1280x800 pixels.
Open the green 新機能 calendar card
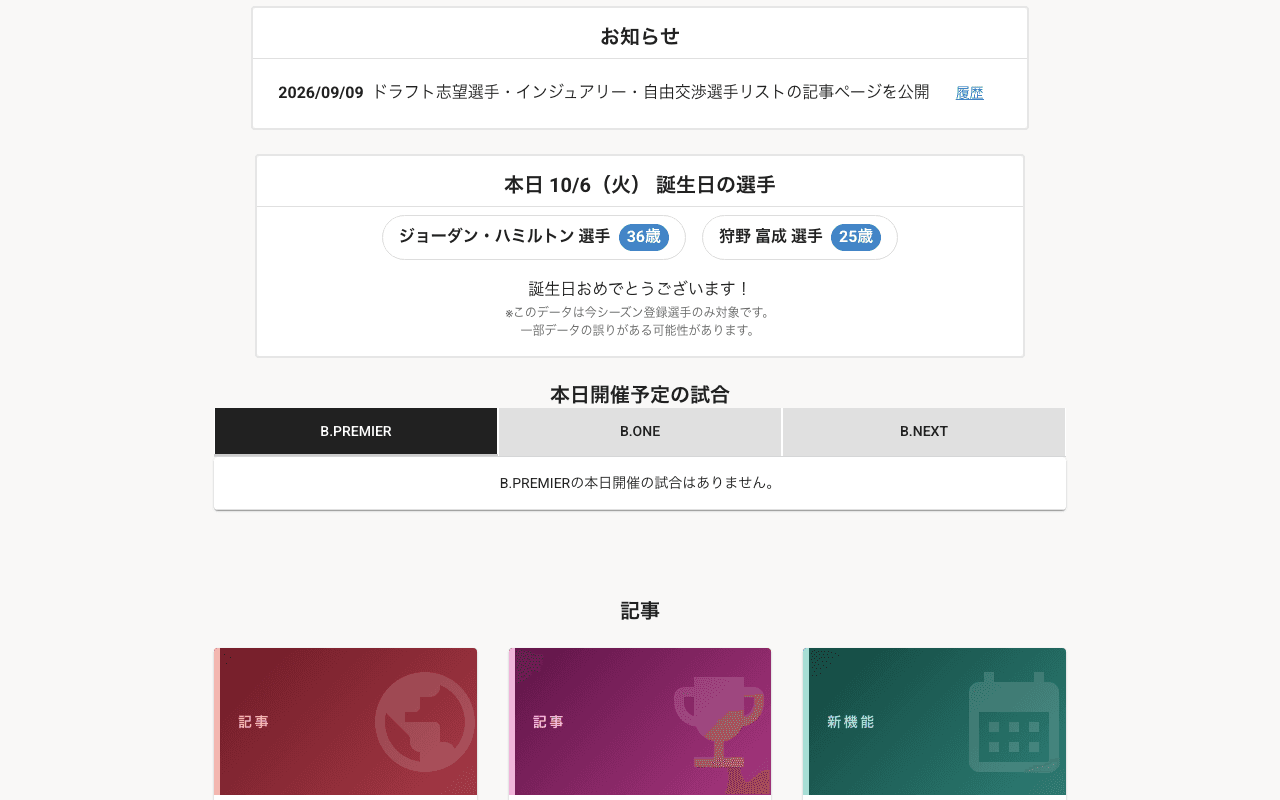[934, 722]
